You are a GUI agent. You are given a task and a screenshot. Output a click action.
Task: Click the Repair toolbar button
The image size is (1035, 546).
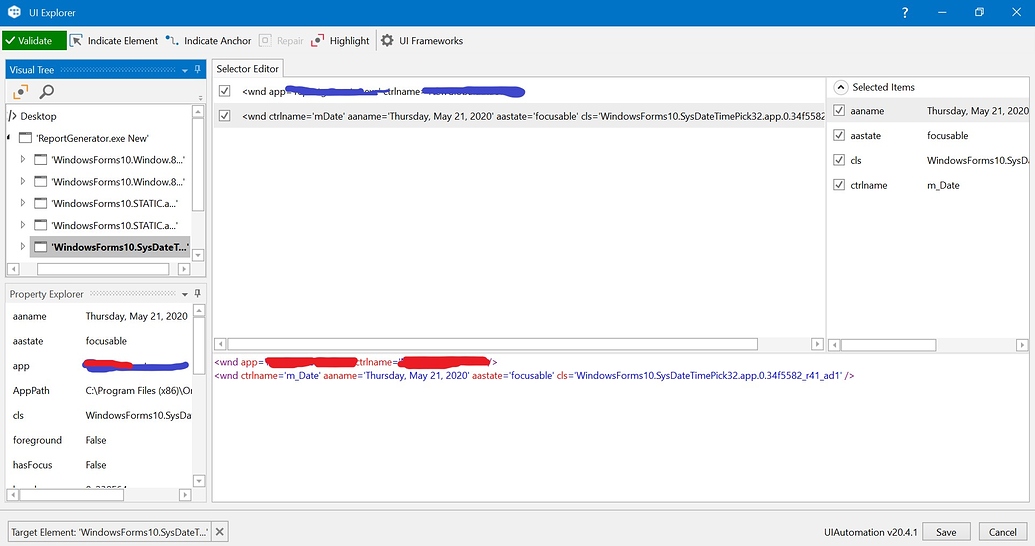click(x=281, y=40)
